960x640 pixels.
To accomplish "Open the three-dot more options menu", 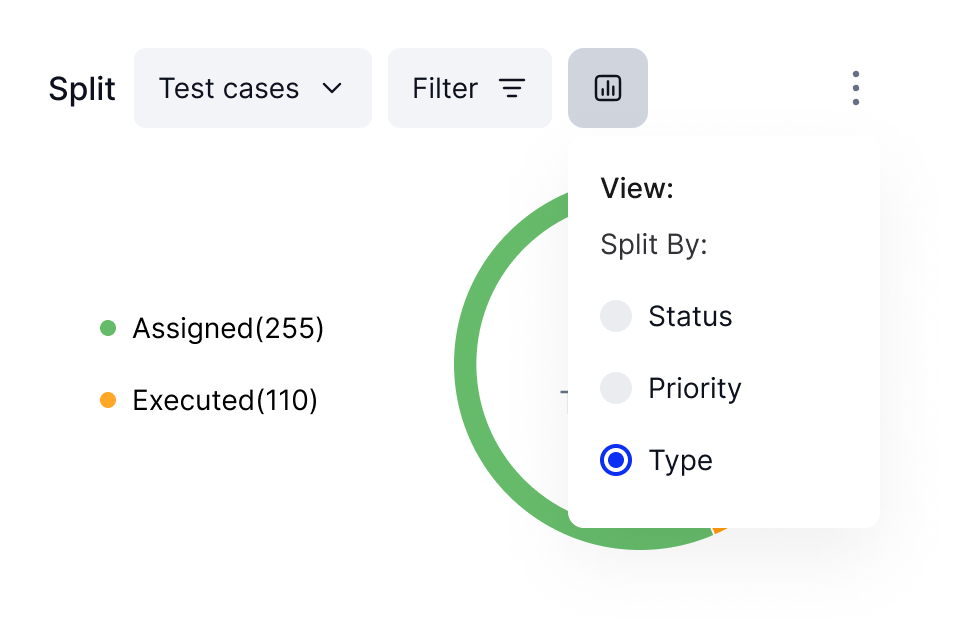I will (x=855, y=88).
